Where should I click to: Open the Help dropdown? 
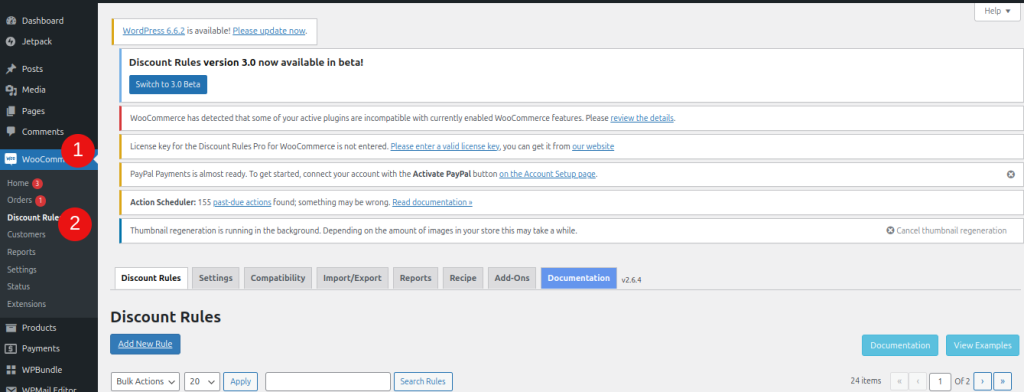(997, 11)
